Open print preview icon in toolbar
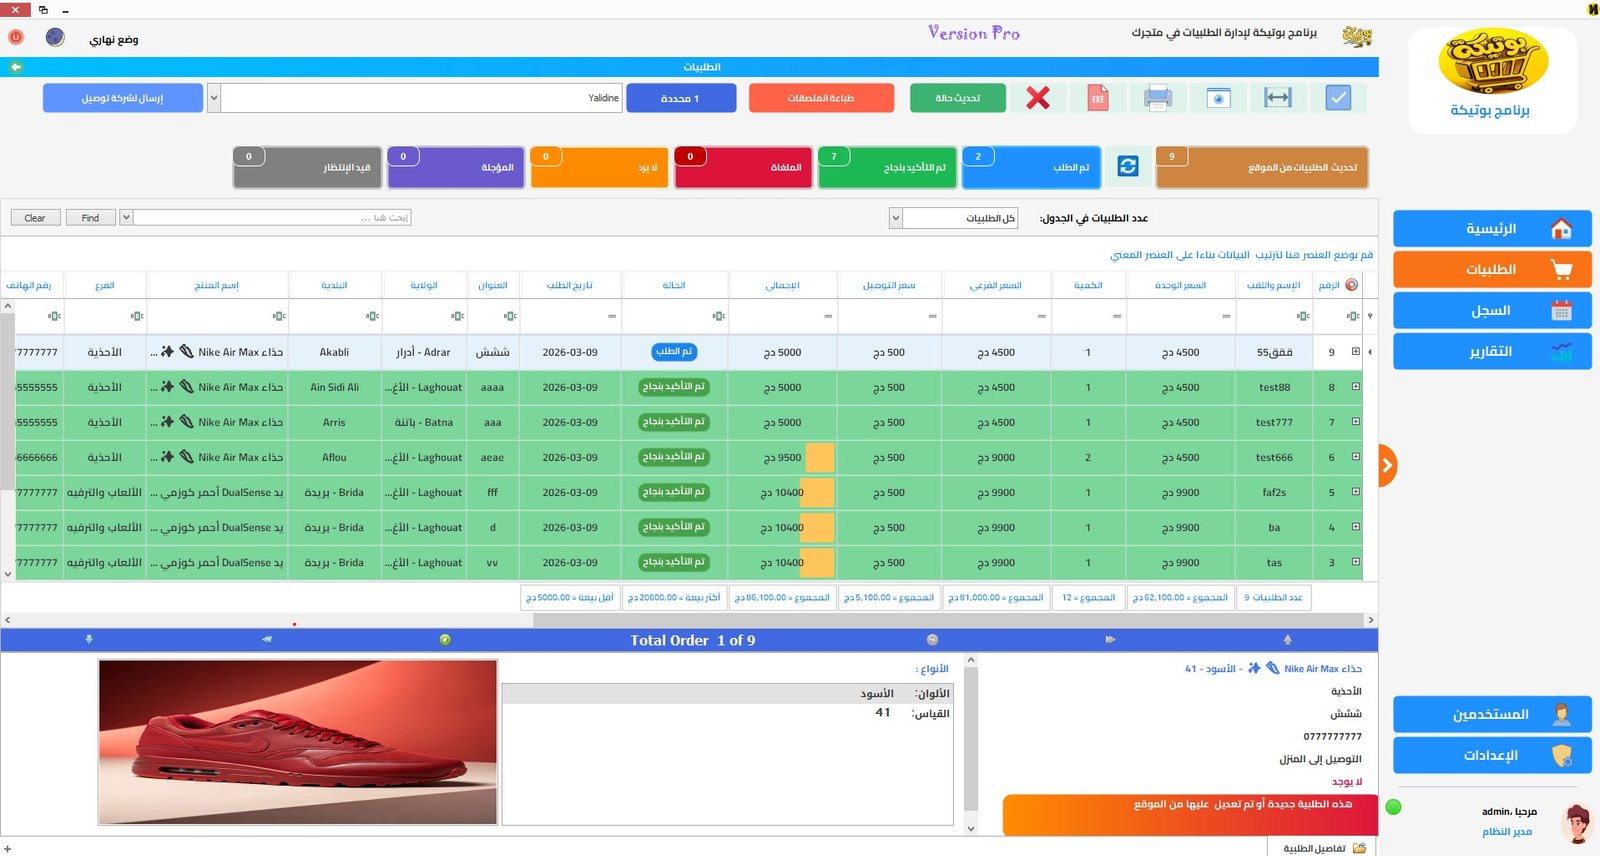This screenshot has height=856, width=1600. coord(1218,98)
